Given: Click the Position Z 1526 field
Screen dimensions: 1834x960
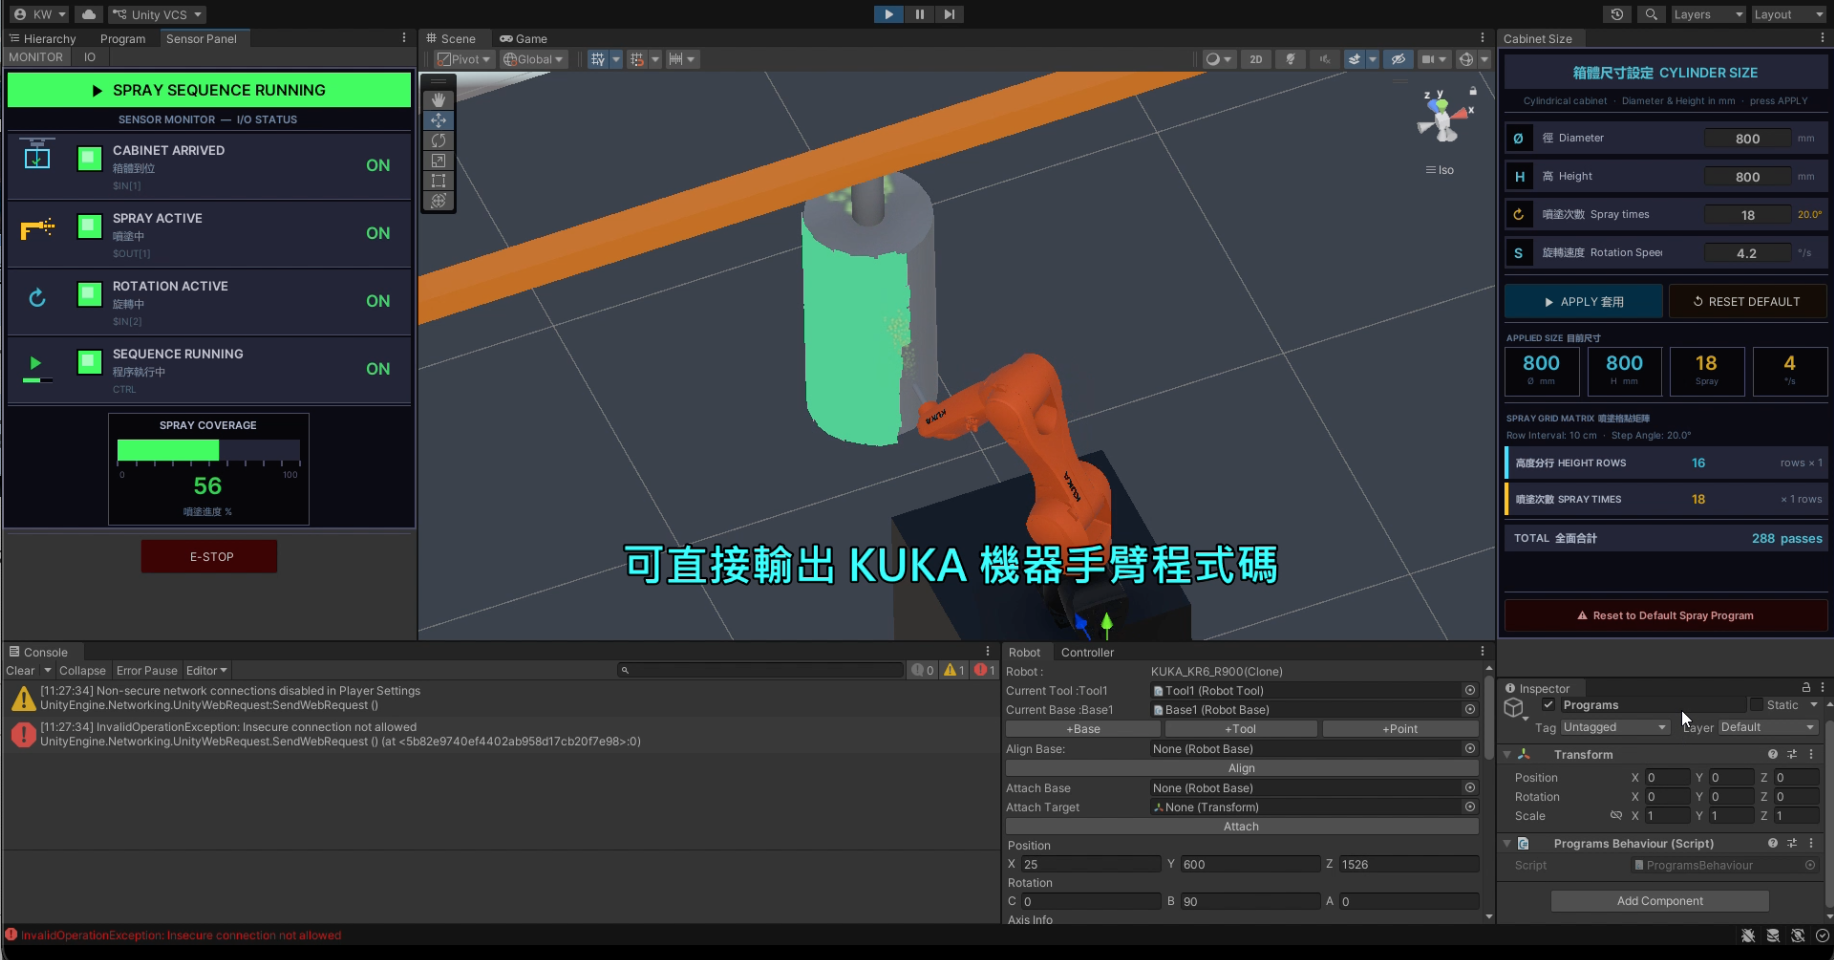Looking at the screenshot, I should pos(1408,865).
